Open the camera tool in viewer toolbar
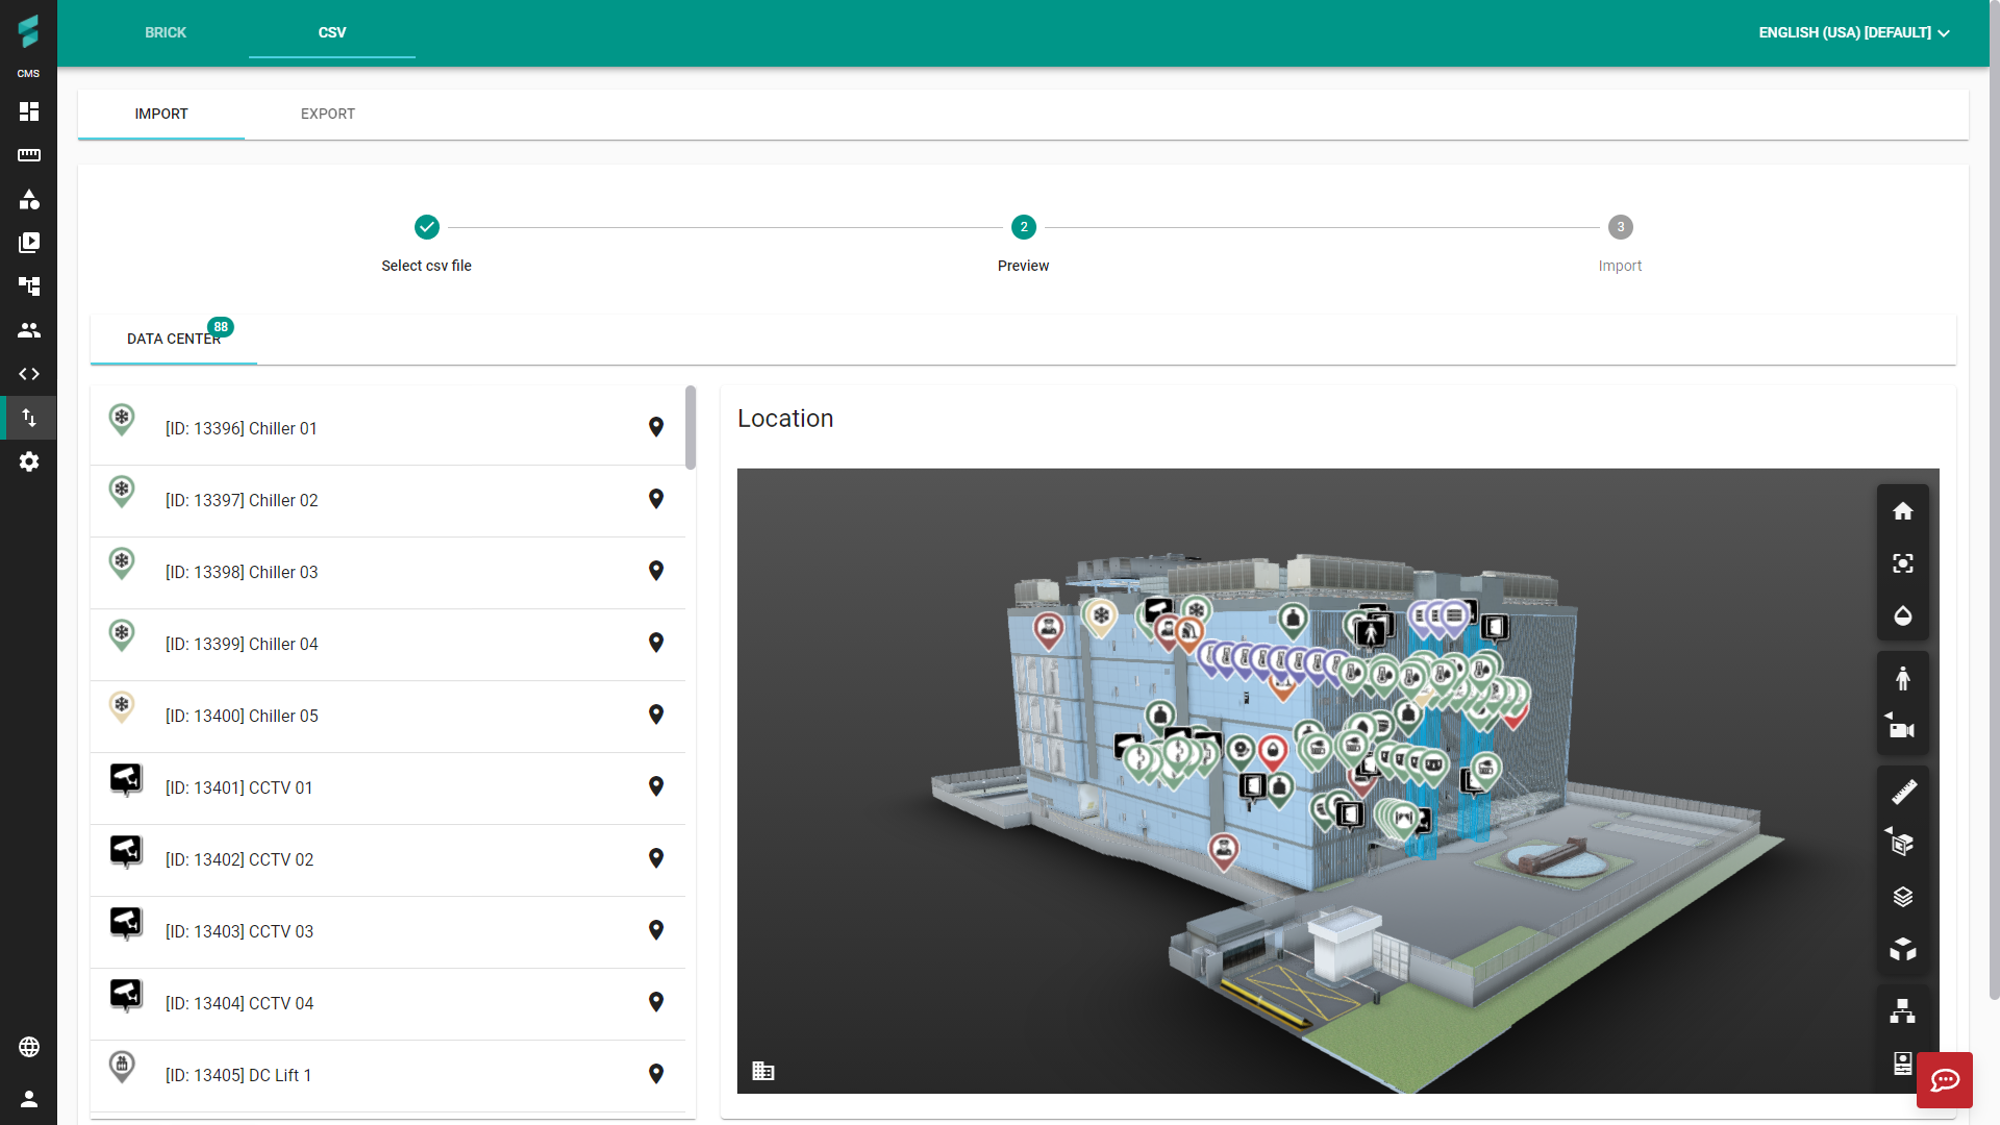The width and height of the screenshot is (2000, 1125). (x=1902, y=730)
